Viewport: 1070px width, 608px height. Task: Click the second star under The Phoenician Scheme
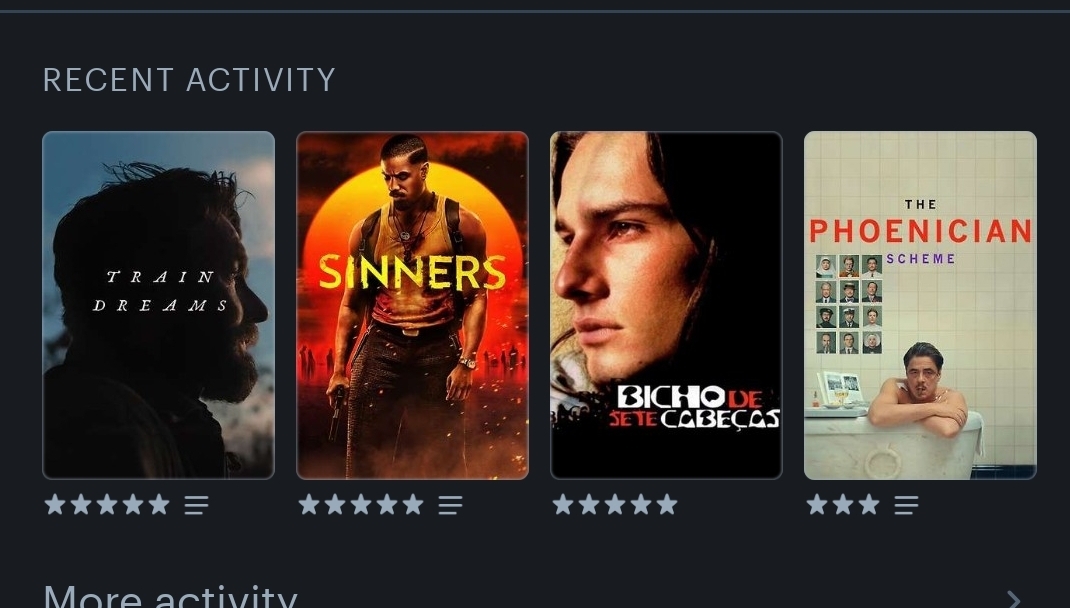pyautogui.click(x=843, y=504)
